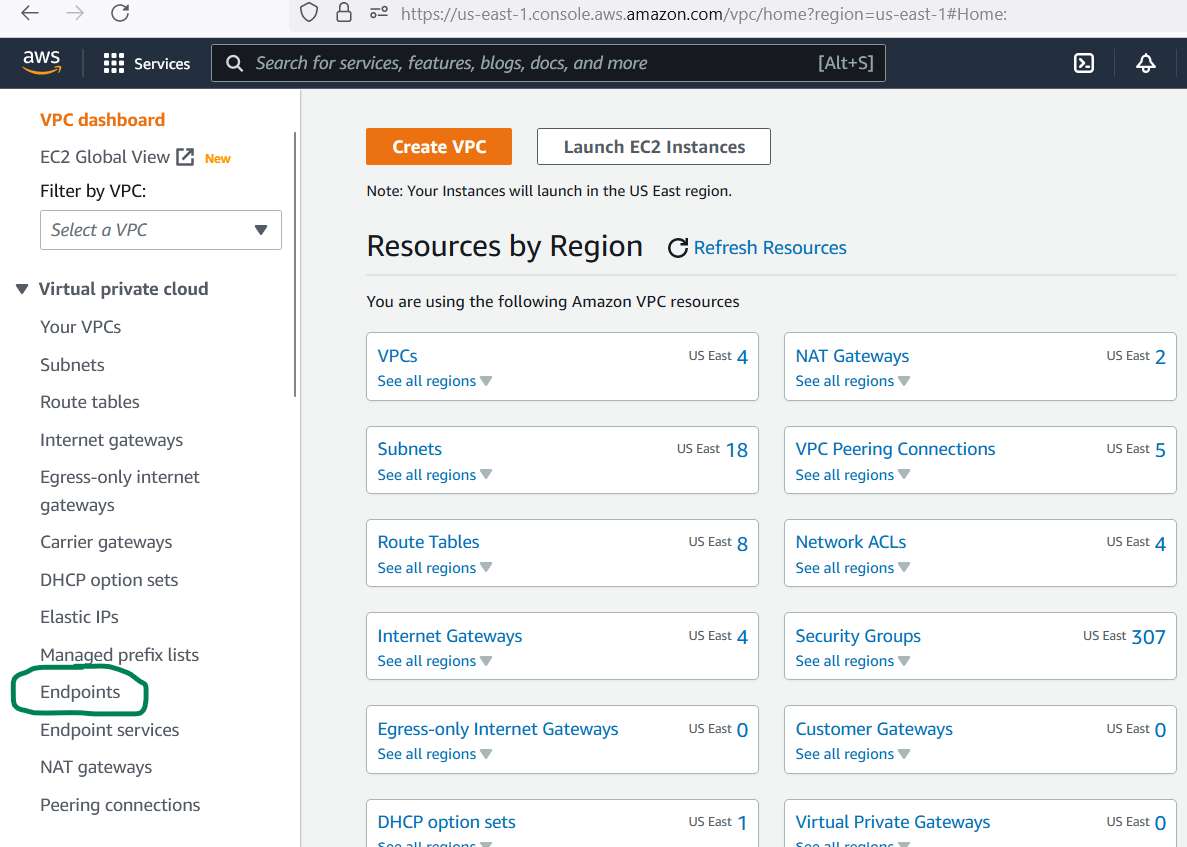Expand See all regions under VPCs
Viewport: 1187px width, 847px height.
(435, 381)
